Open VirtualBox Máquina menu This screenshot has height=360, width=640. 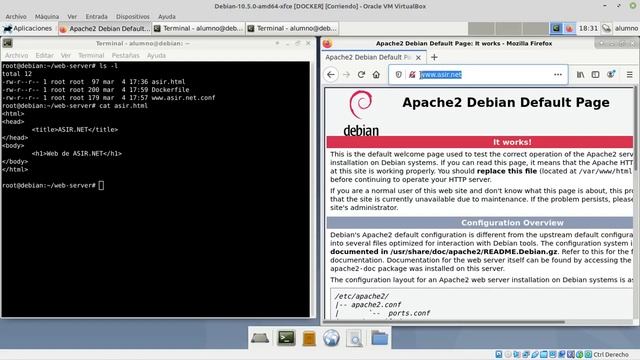click(47, 17)
